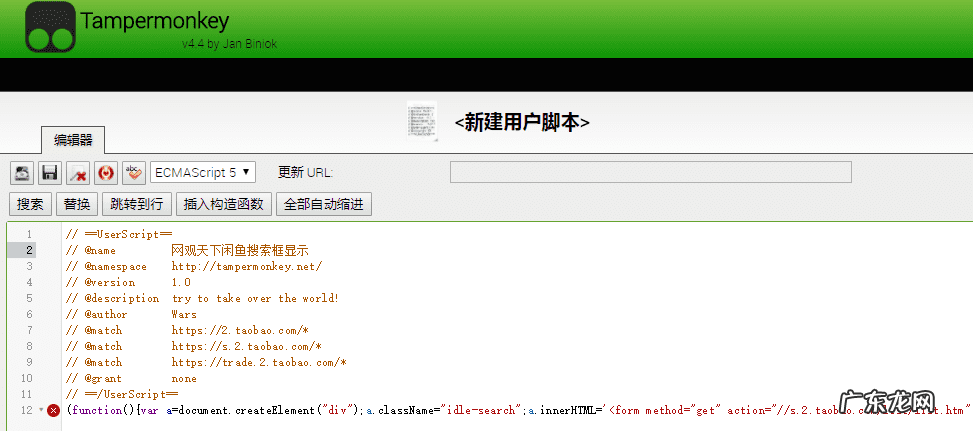Screen dimensions: 973x431
Task: Click the save to disk icon
Action: pos(50,172)
